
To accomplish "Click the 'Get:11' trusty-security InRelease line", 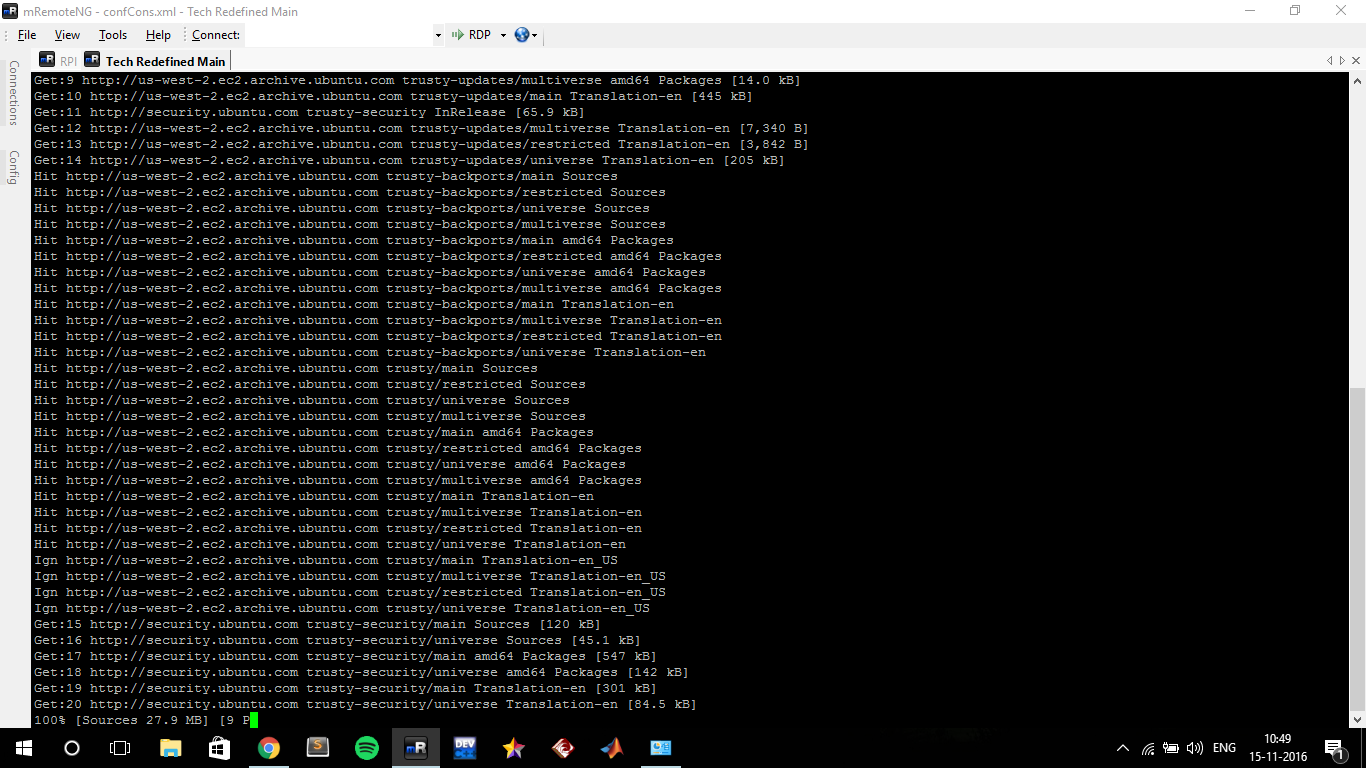I will [309, 112].
